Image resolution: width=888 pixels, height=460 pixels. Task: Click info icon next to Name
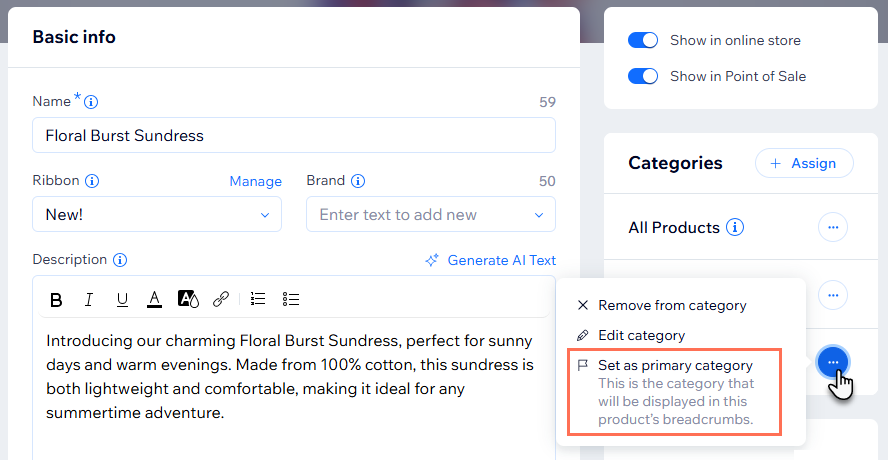tap(91, 101)
